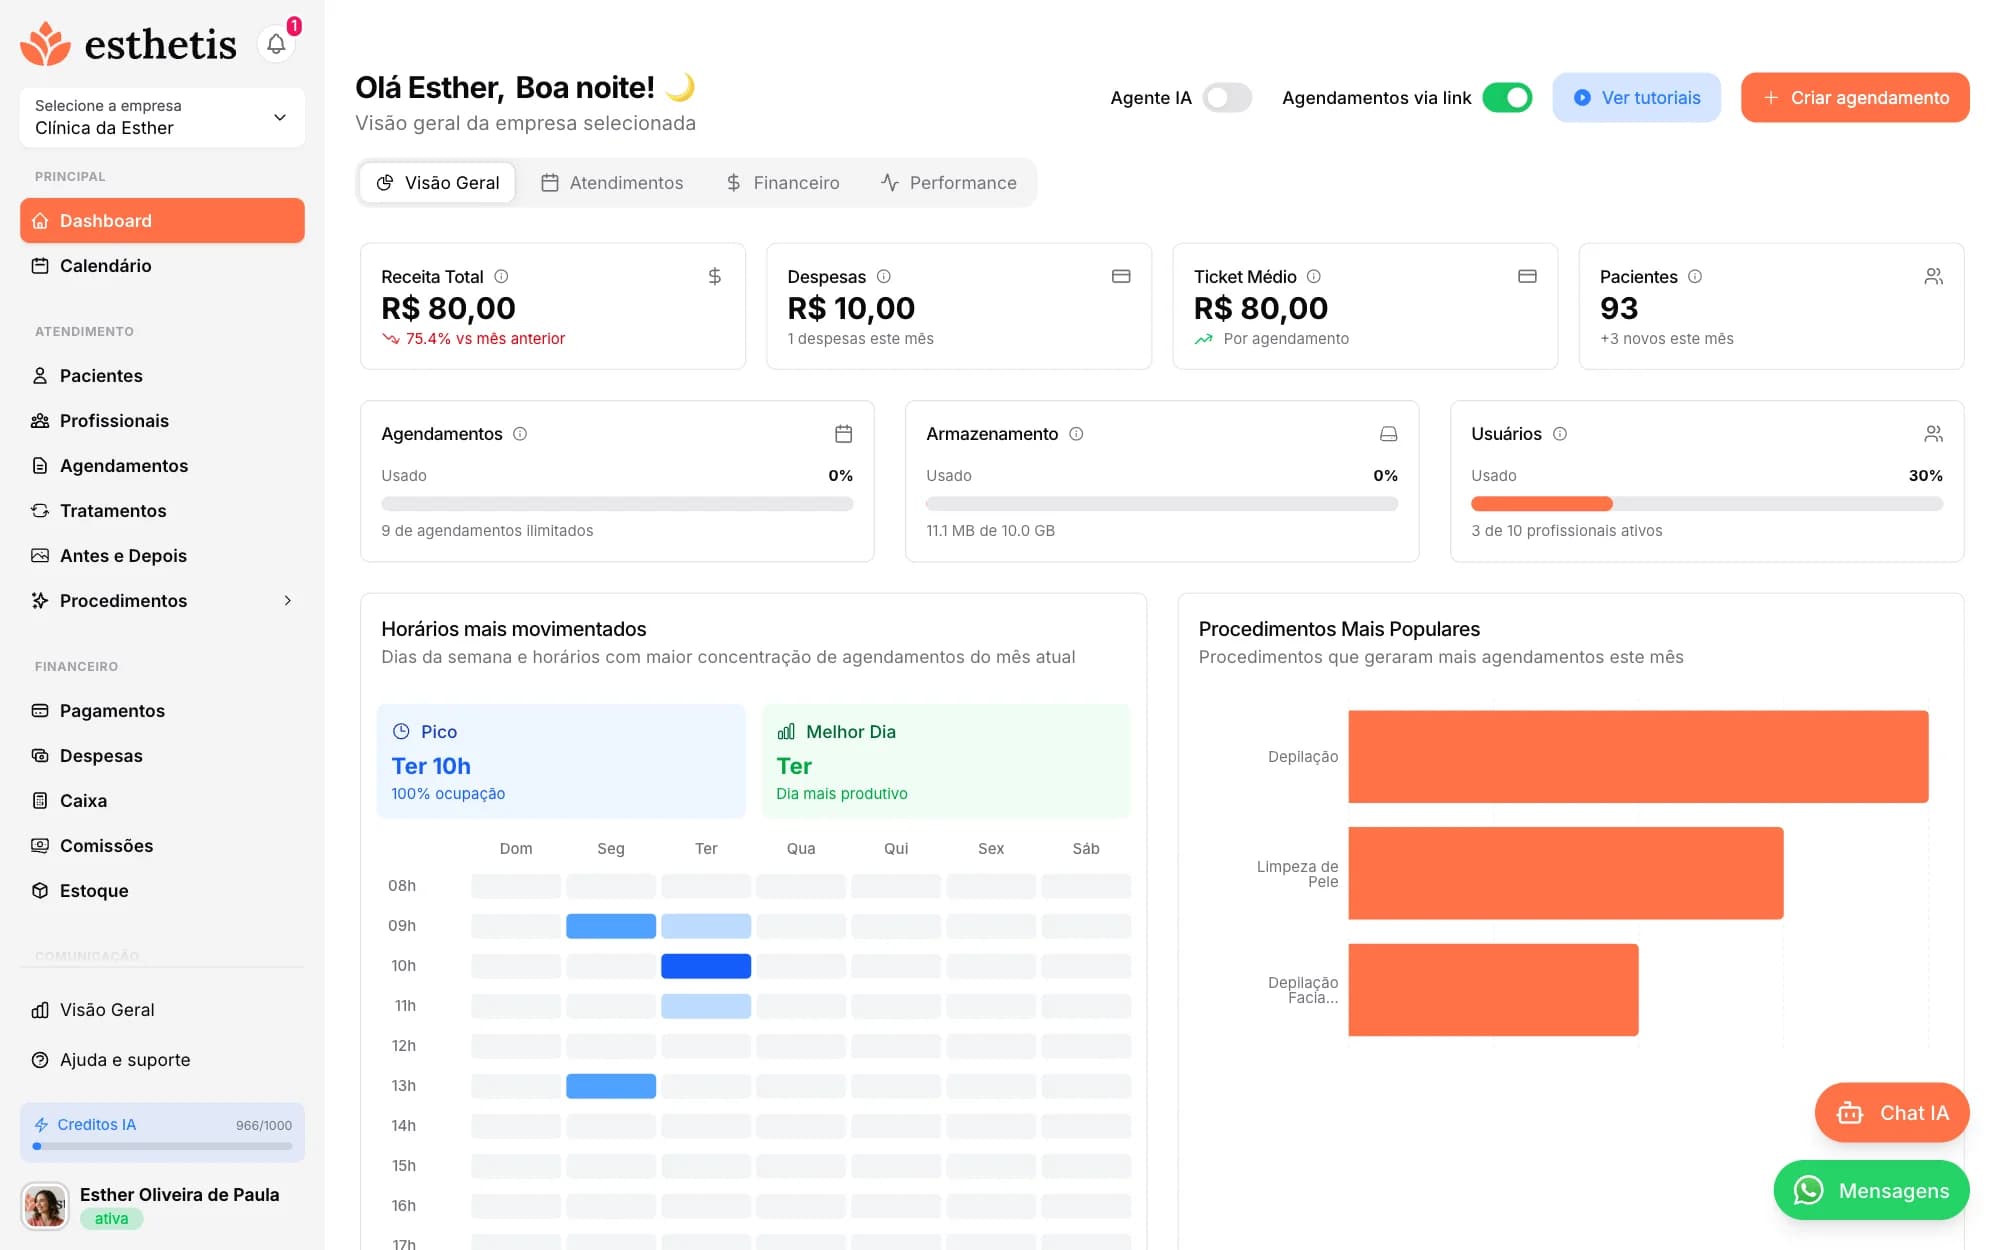Open Estoque in sidebar
Image resolution: width=2000 pixels, height=1250 pixels.
coord(162,890)
